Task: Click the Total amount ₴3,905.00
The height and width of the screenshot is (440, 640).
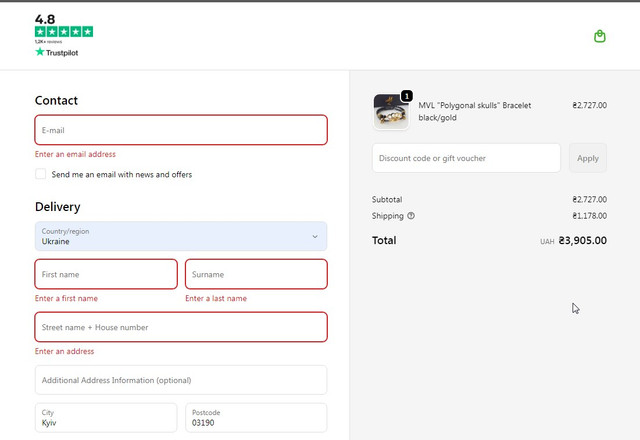Action: click(582, 240)
